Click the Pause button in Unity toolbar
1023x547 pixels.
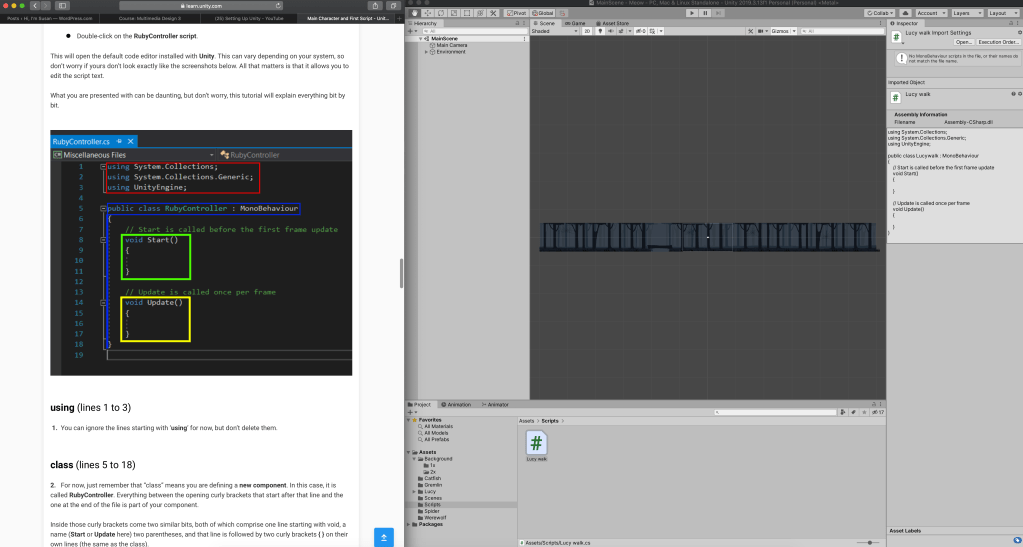pyautogui.click(x=706, y=12)
